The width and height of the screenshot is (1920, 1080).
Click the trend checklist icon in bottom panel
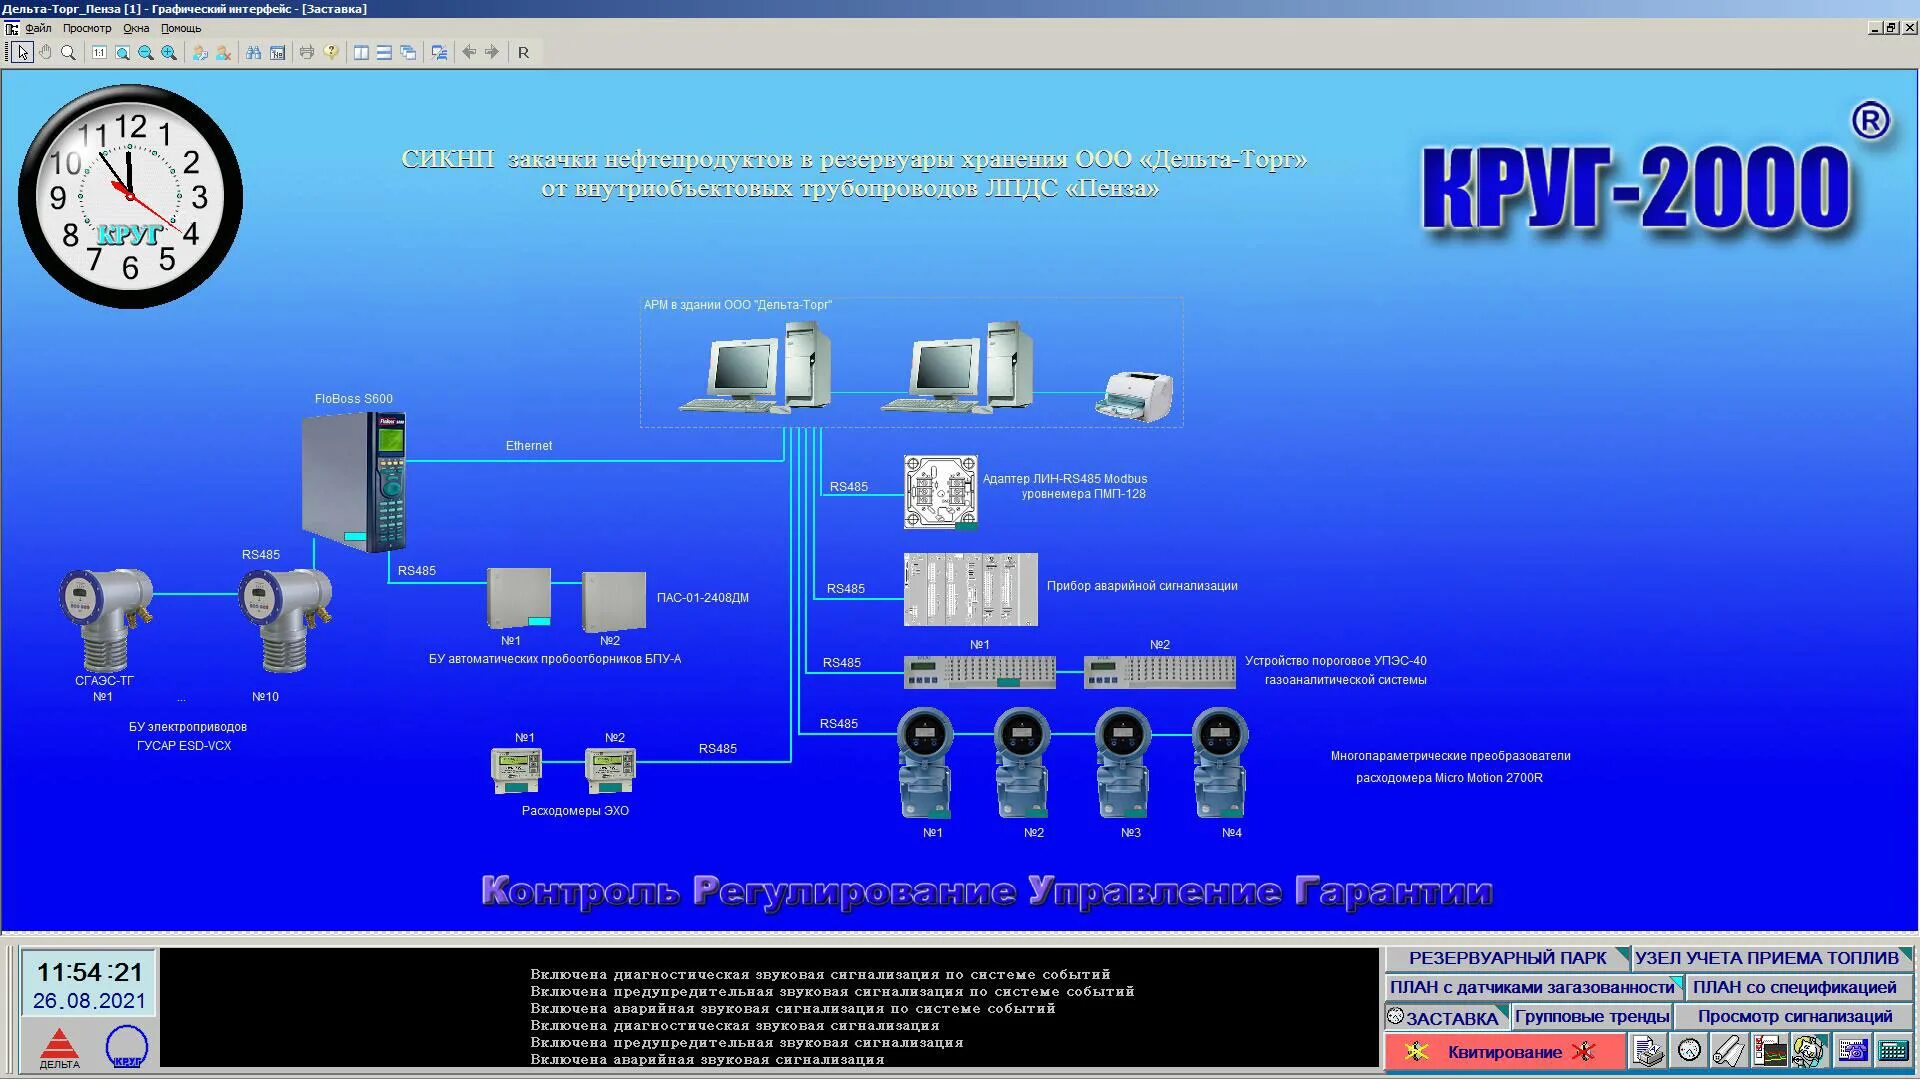pyautogui.click(x=1769, y=1051)
